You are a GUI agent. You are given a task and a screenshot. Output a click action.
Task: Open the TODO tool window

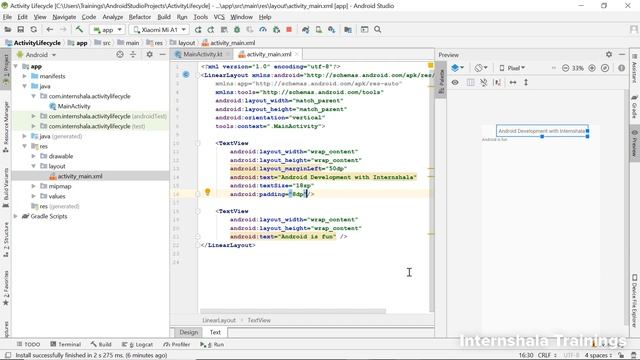(x=28, y=344)
